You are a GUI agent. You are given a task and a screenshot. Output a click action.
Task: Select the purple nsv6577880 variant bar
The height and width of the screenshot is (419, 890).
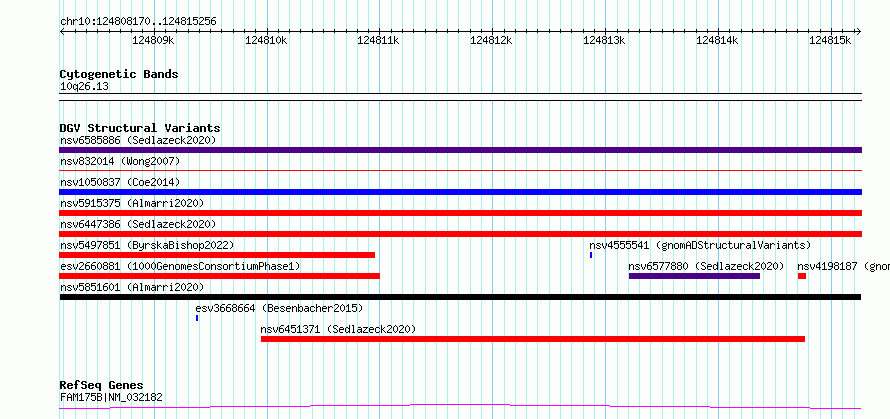(x=694, y=276)
